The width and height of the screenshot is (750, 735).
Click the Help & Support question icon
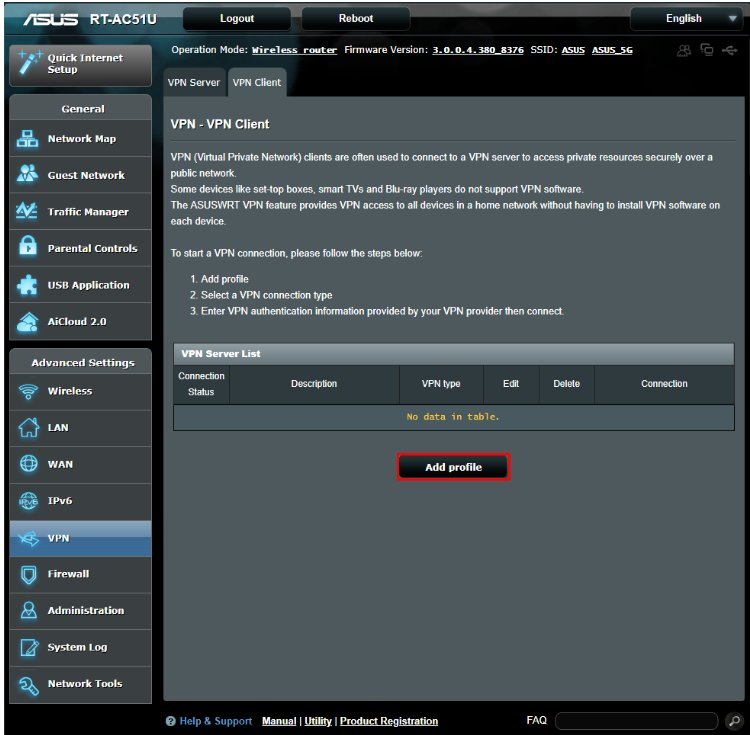(170, 721)
